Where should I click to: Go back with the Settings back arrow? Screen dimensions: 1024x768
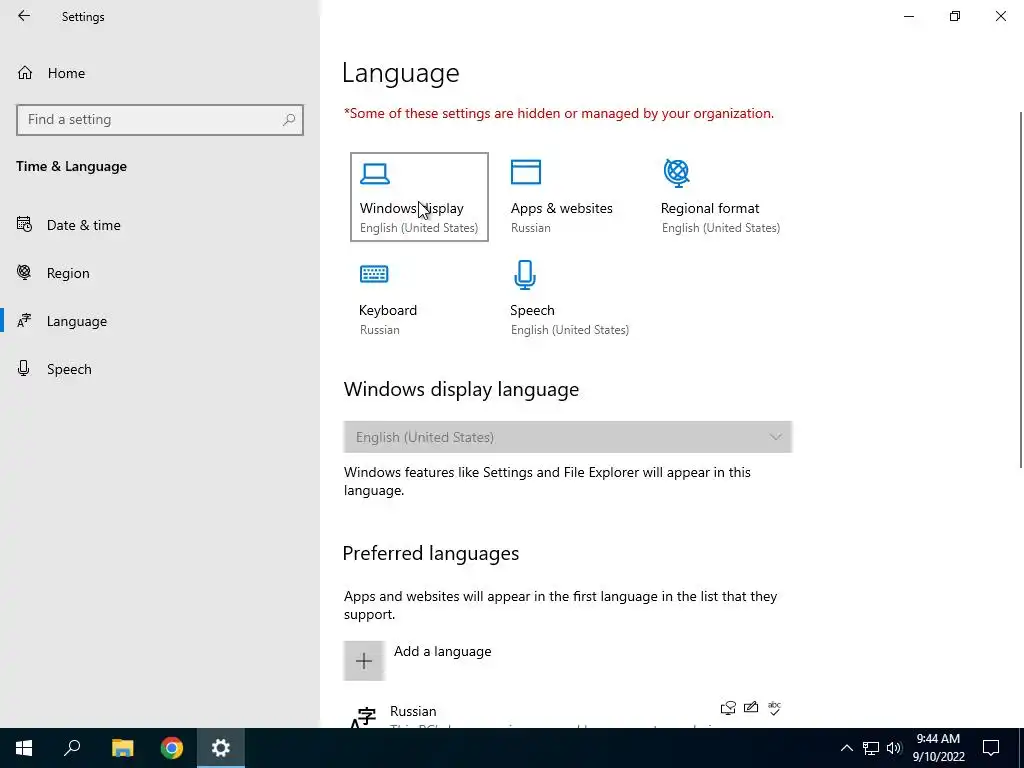[x=24, y=16]
